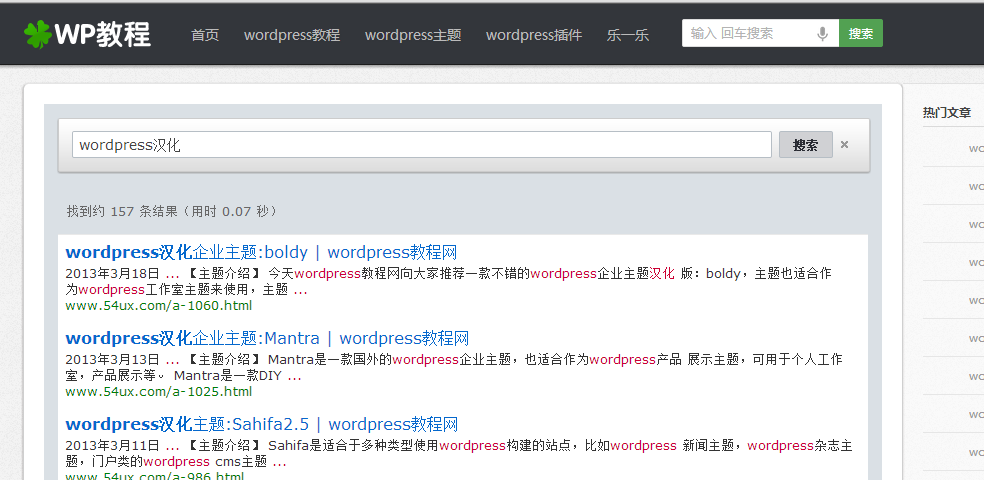Open the Mantra 企业主题 result title
Image resolution: width=984 pixels, height=480 pixels.
point(267,338)
